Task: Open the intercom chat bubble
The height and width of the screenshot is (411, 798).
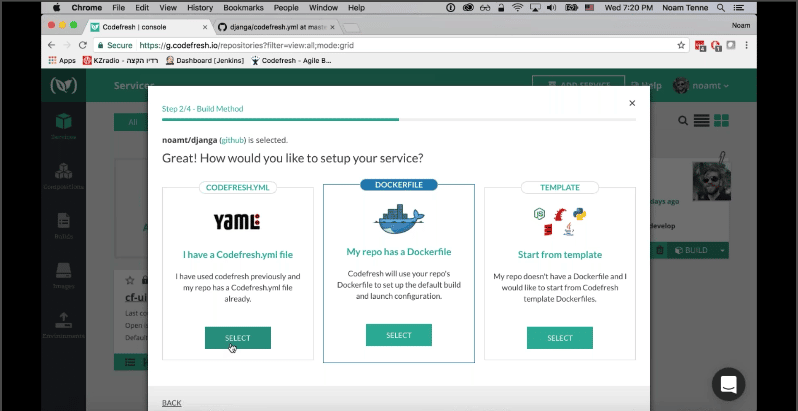Action: (728, 385)
